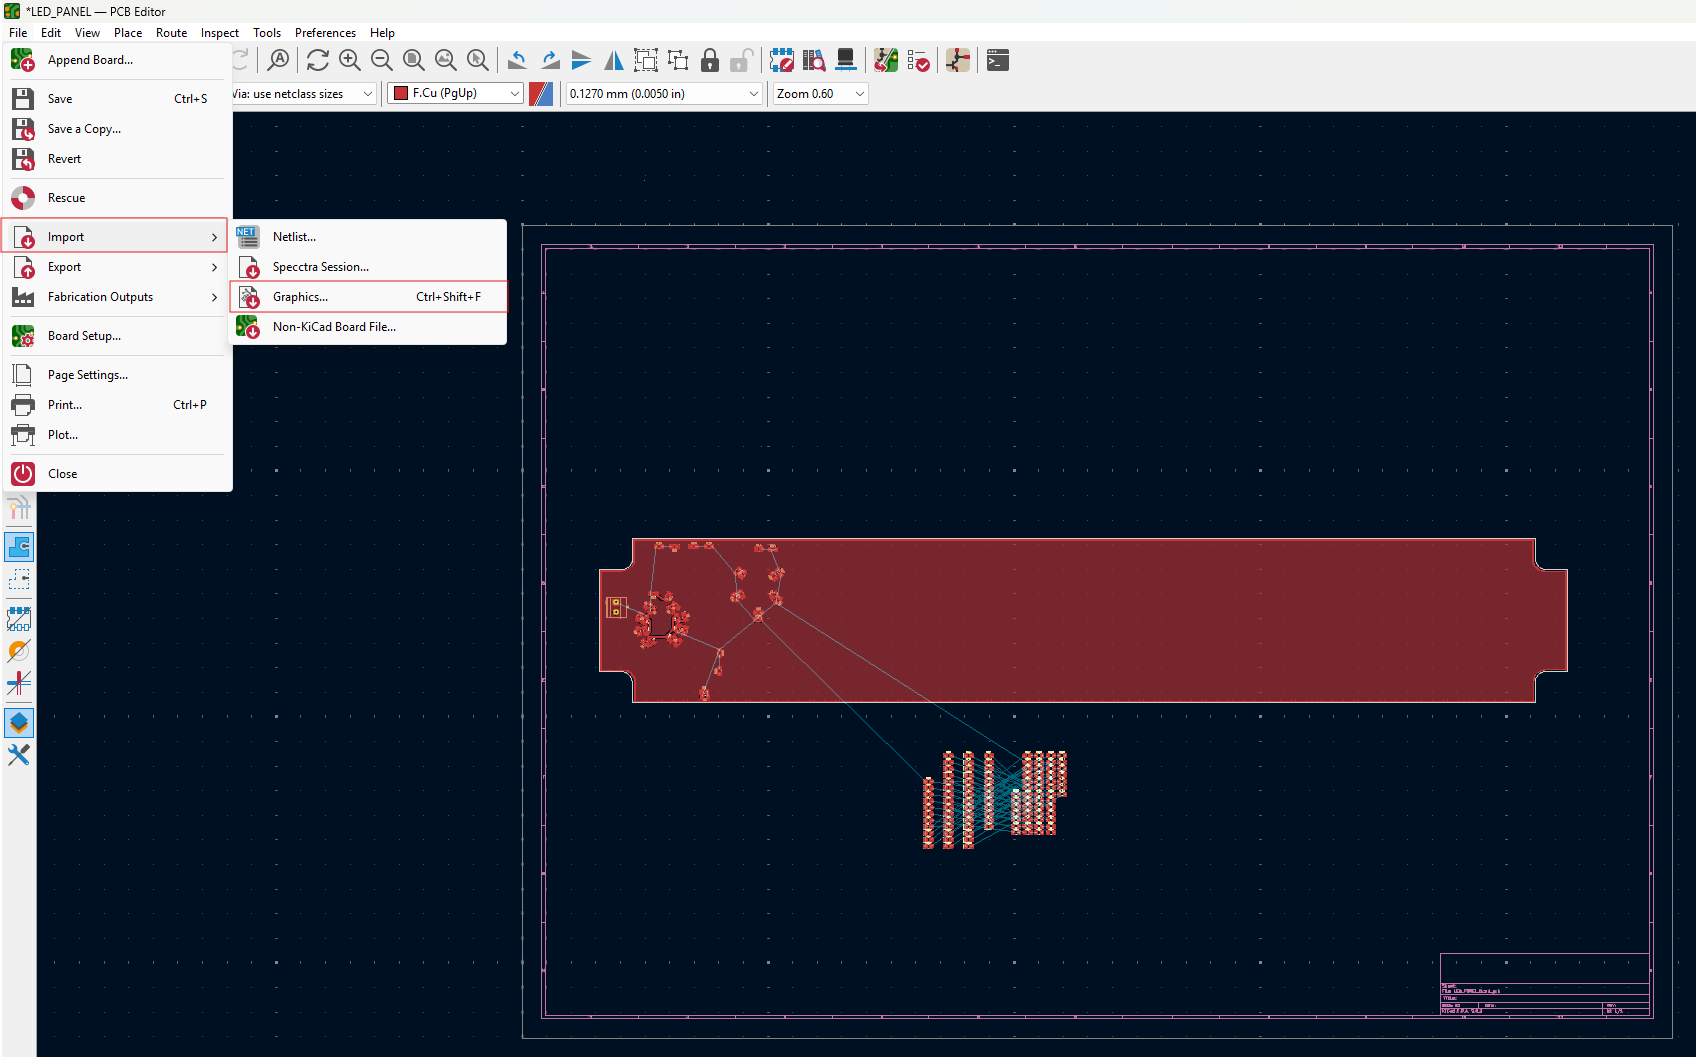
Task: Click the Lock items padlock icon
Action: [x=710, y=60]
